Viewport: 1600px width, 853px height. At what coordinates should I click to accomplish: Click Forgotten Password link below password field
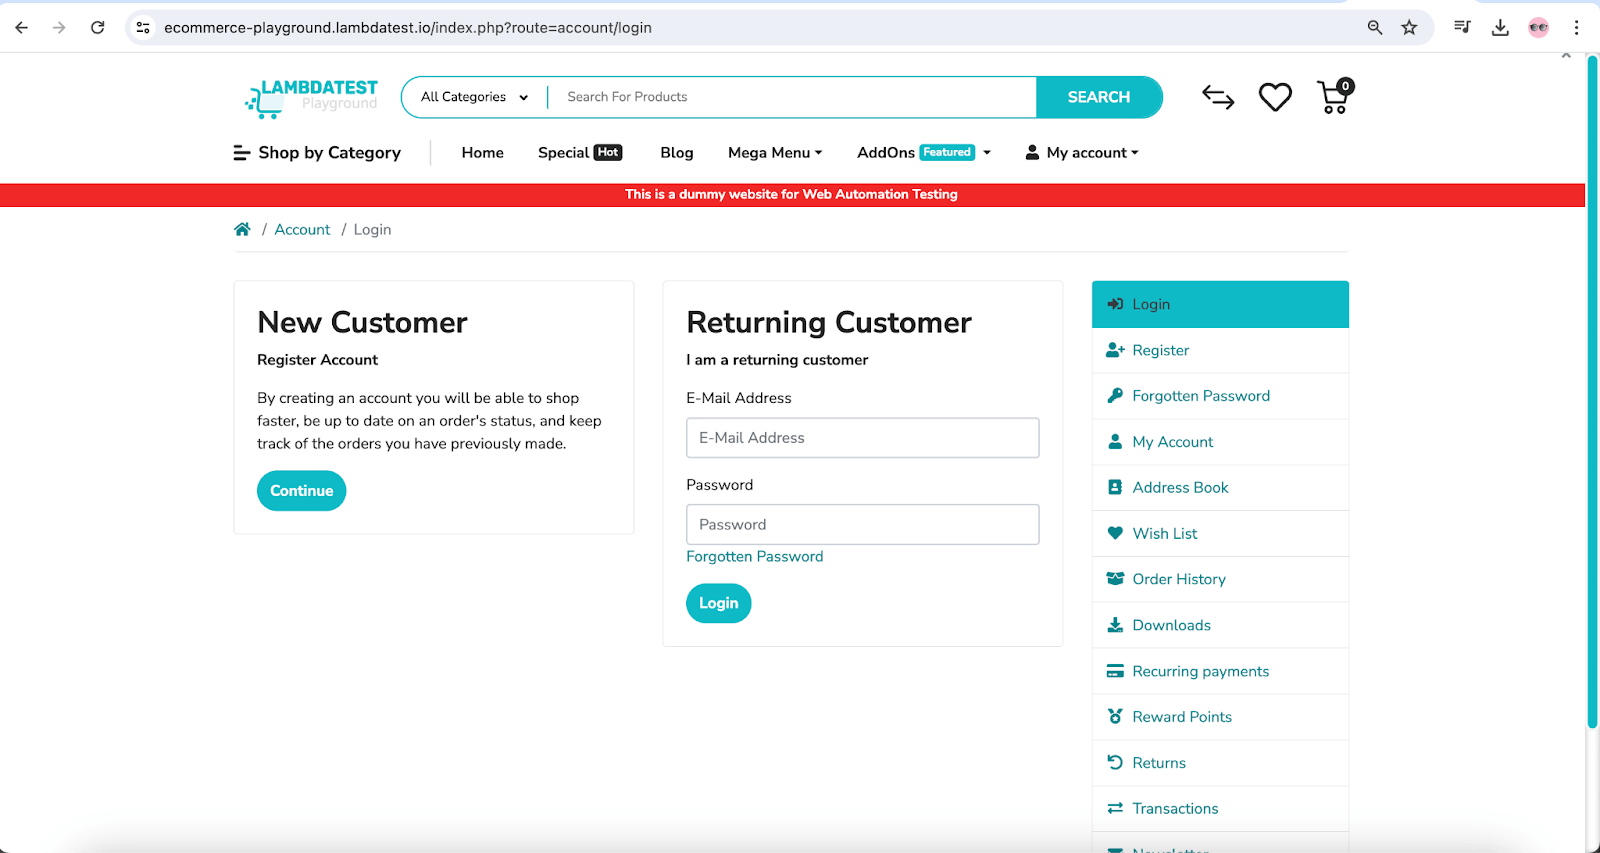coord(755,557)
